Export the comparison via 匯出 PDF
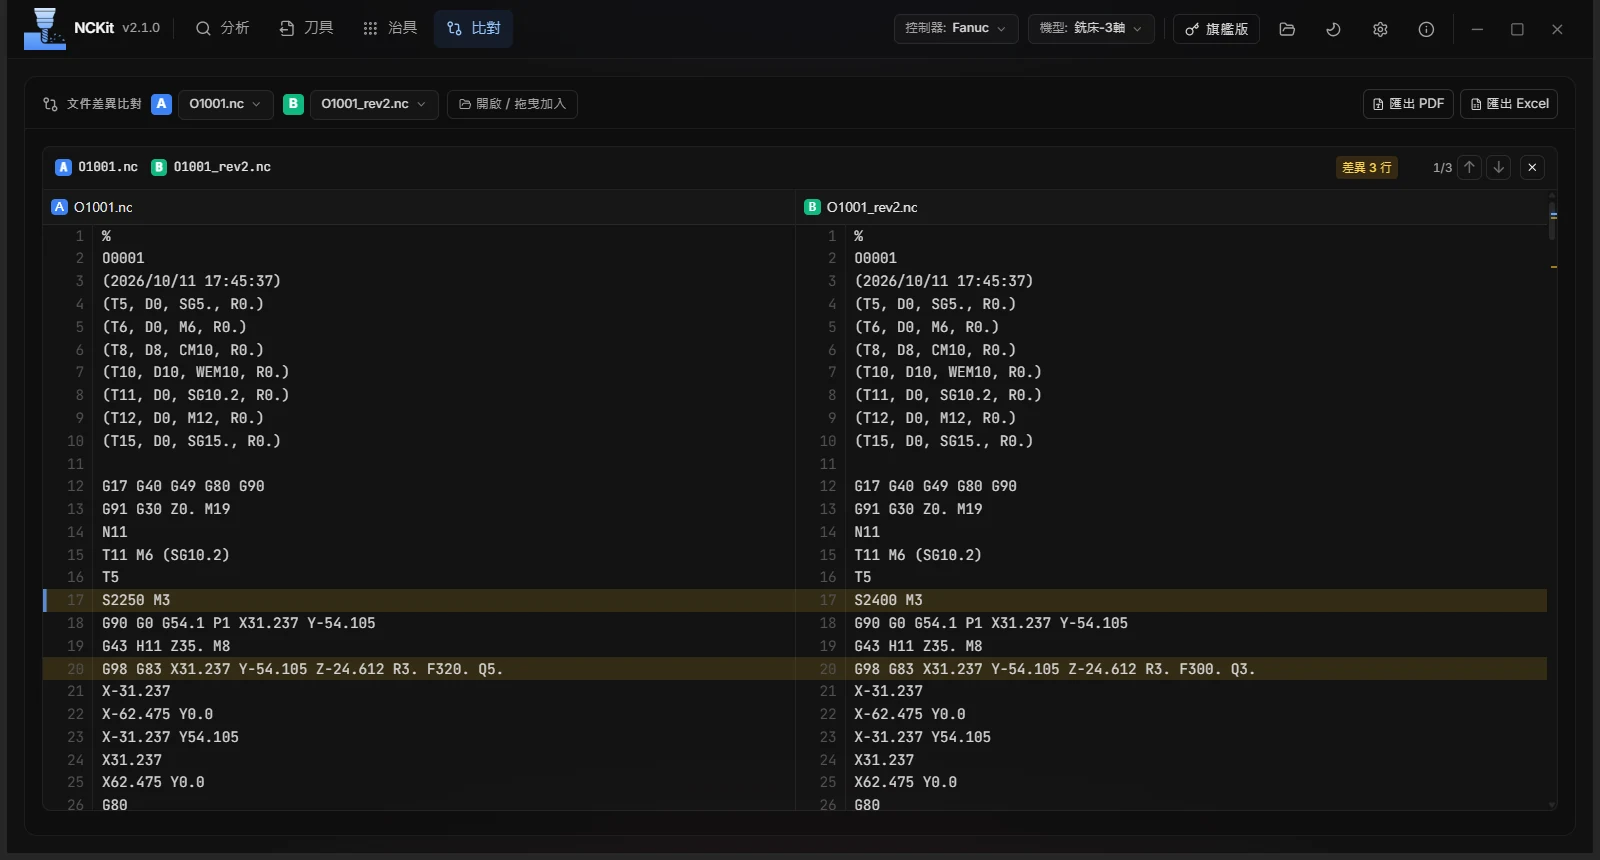1600x860 pixels. click(1408, 104)
